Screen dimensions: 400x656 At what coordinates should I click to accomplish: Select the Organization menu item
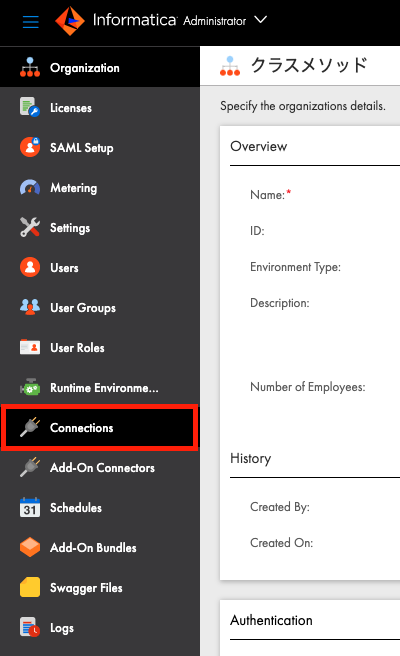coord(100,67)
